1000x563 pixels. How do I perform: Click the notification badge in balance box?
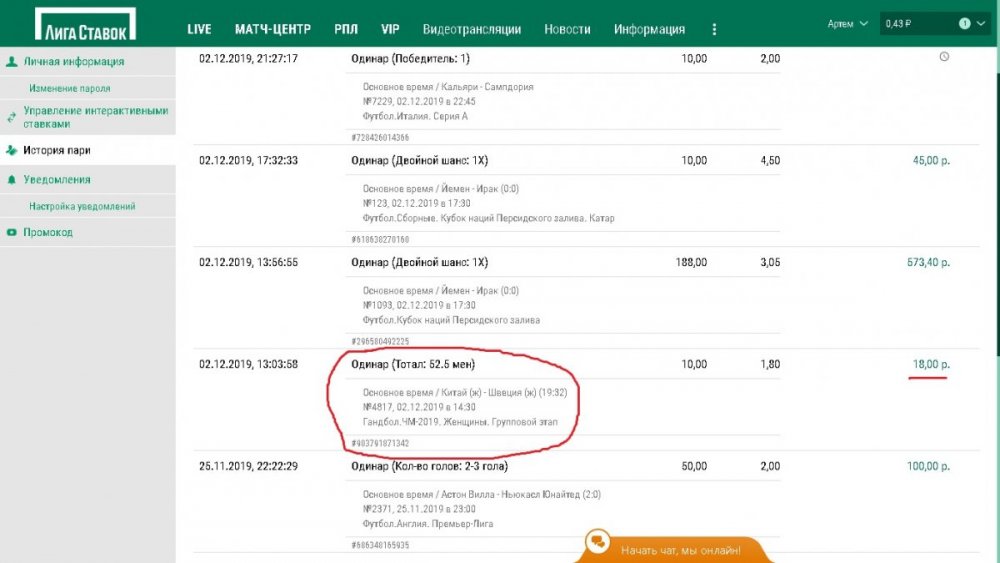pyautogui.click(x=964, y=23)
